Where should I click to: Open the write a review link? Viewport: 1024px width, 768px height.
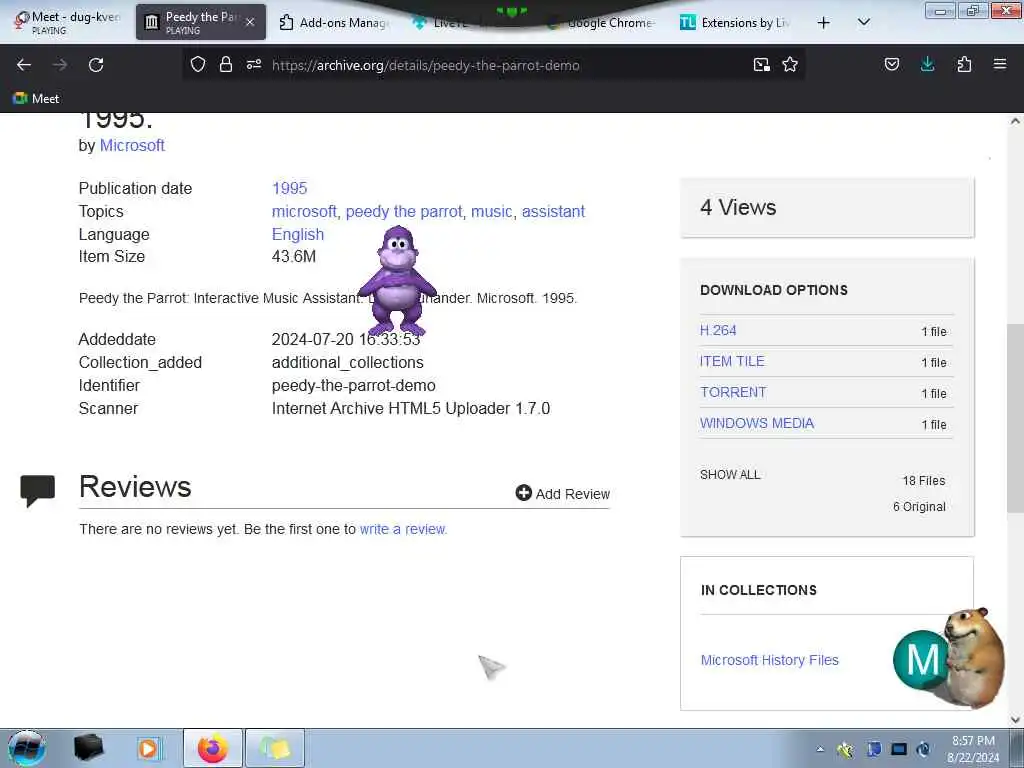(x=403, y=529)
